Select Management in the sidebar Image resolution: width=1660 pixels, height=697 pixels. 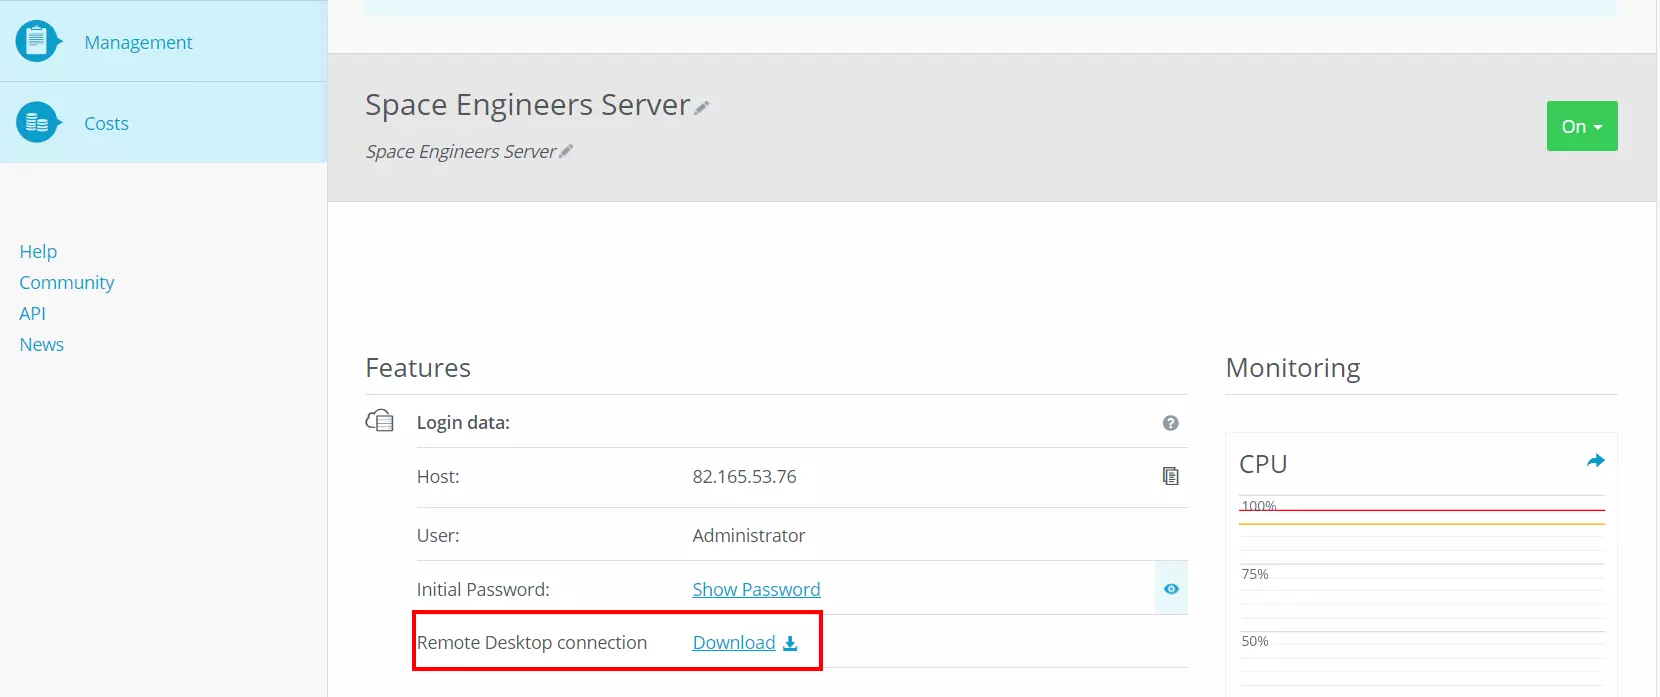tap(138, 42)
